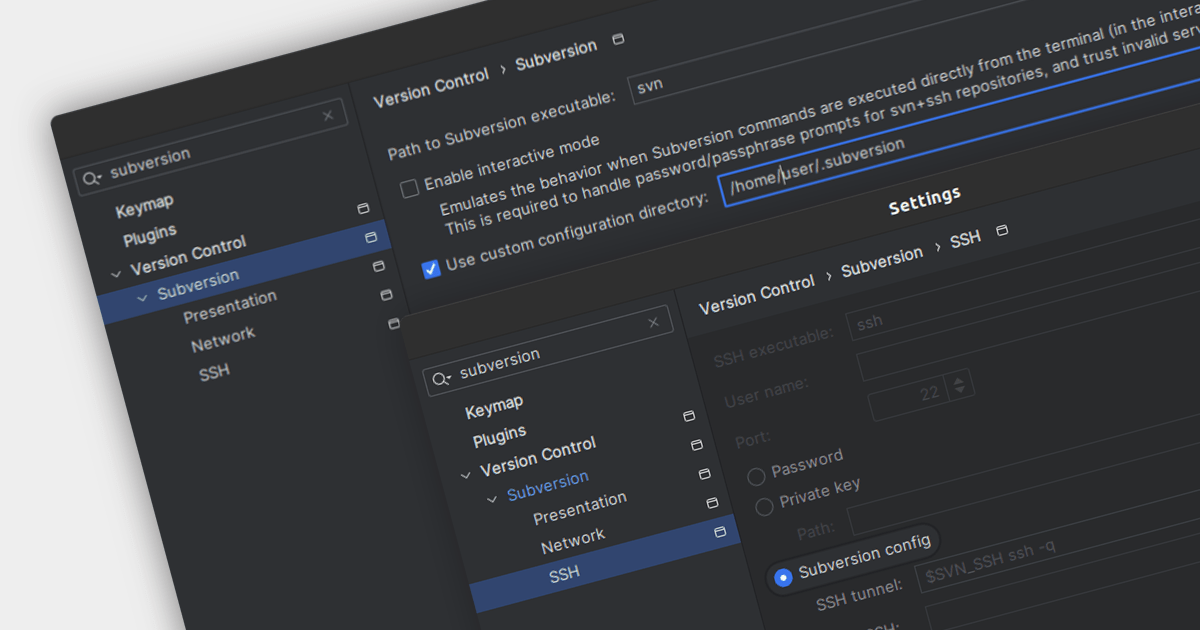The image size is (1200, 630).
Task: Clear the search field in the front window
Action: [654, 322]
